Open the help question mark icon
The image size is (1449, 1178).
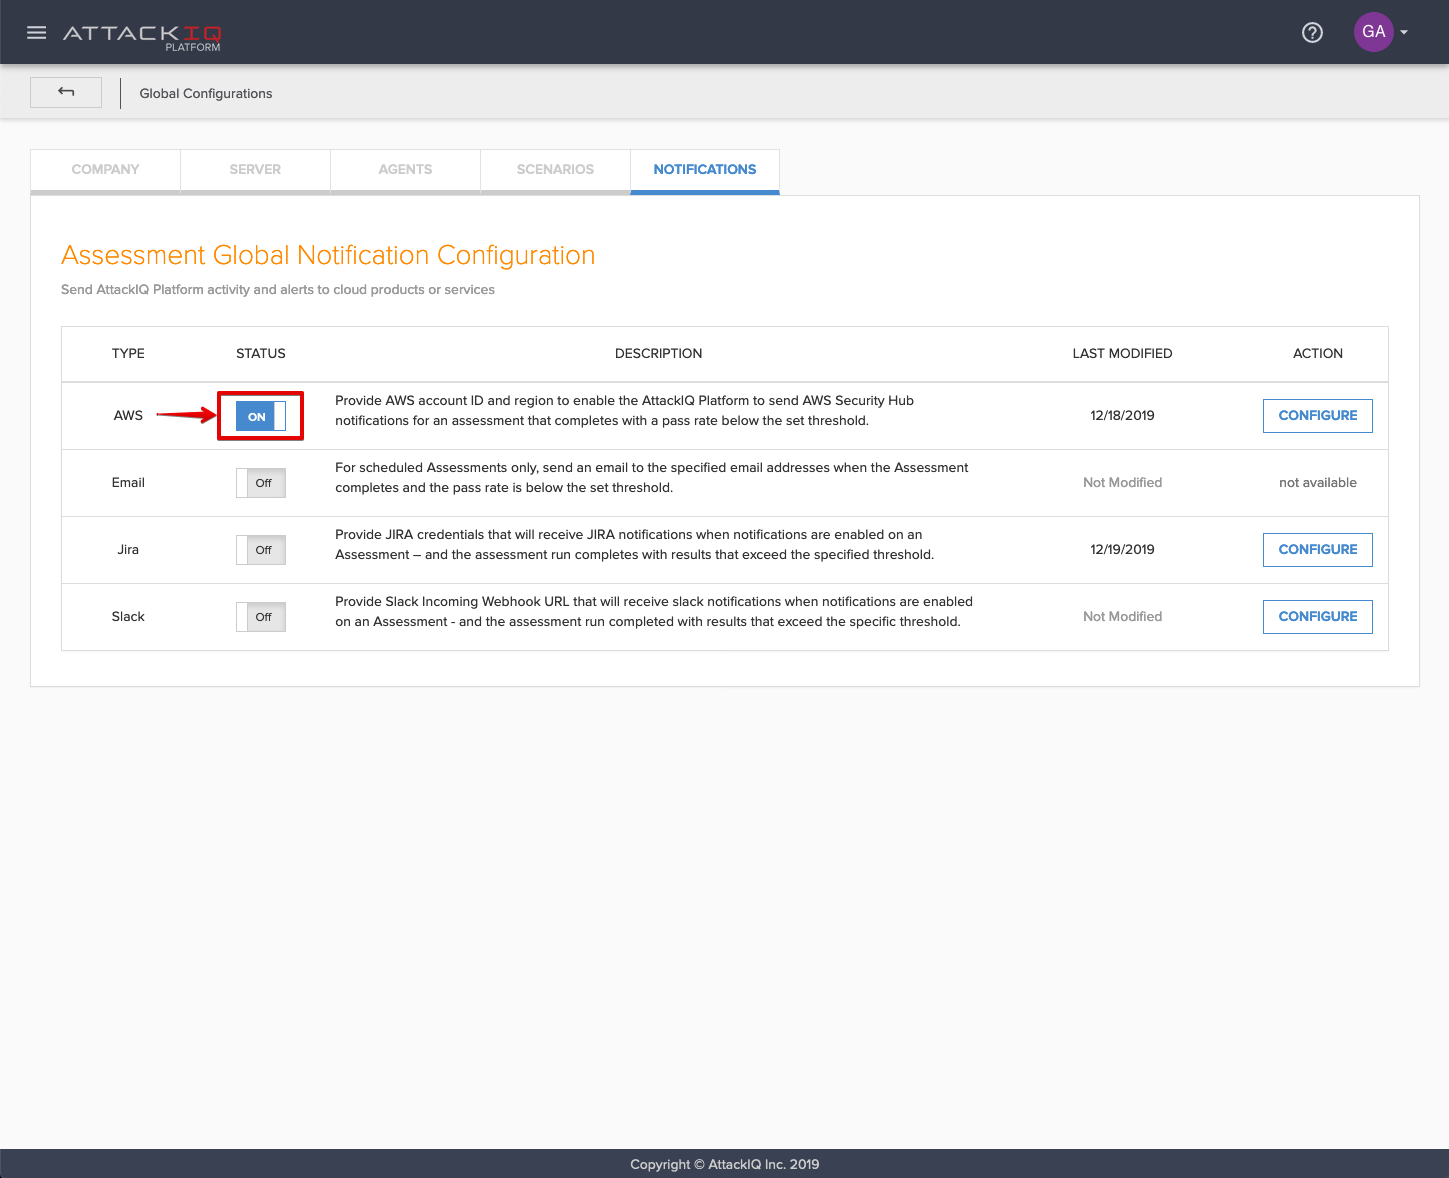point(1312,32)
